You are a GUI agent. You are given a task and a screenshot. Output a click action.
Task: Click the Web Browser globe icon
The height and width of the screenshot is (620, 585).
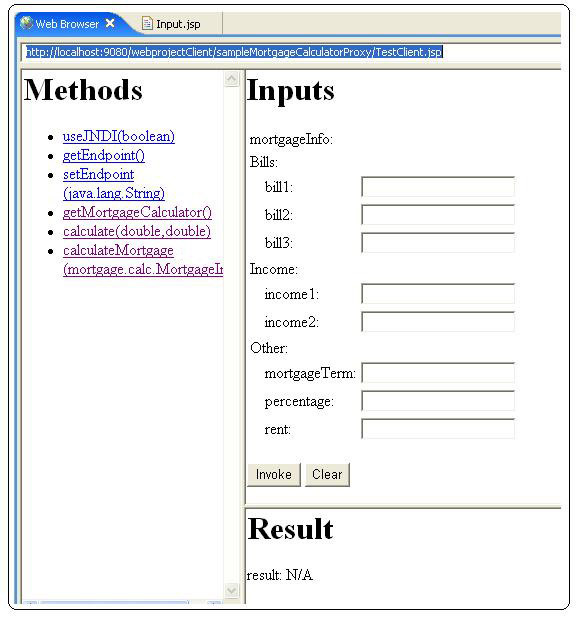click(x=27, y=23)
